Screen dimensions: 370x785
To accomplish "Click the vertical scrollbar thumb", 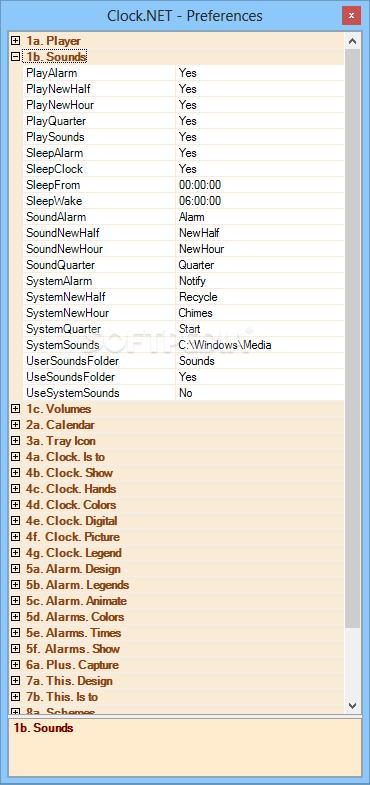I will [352, 338].
